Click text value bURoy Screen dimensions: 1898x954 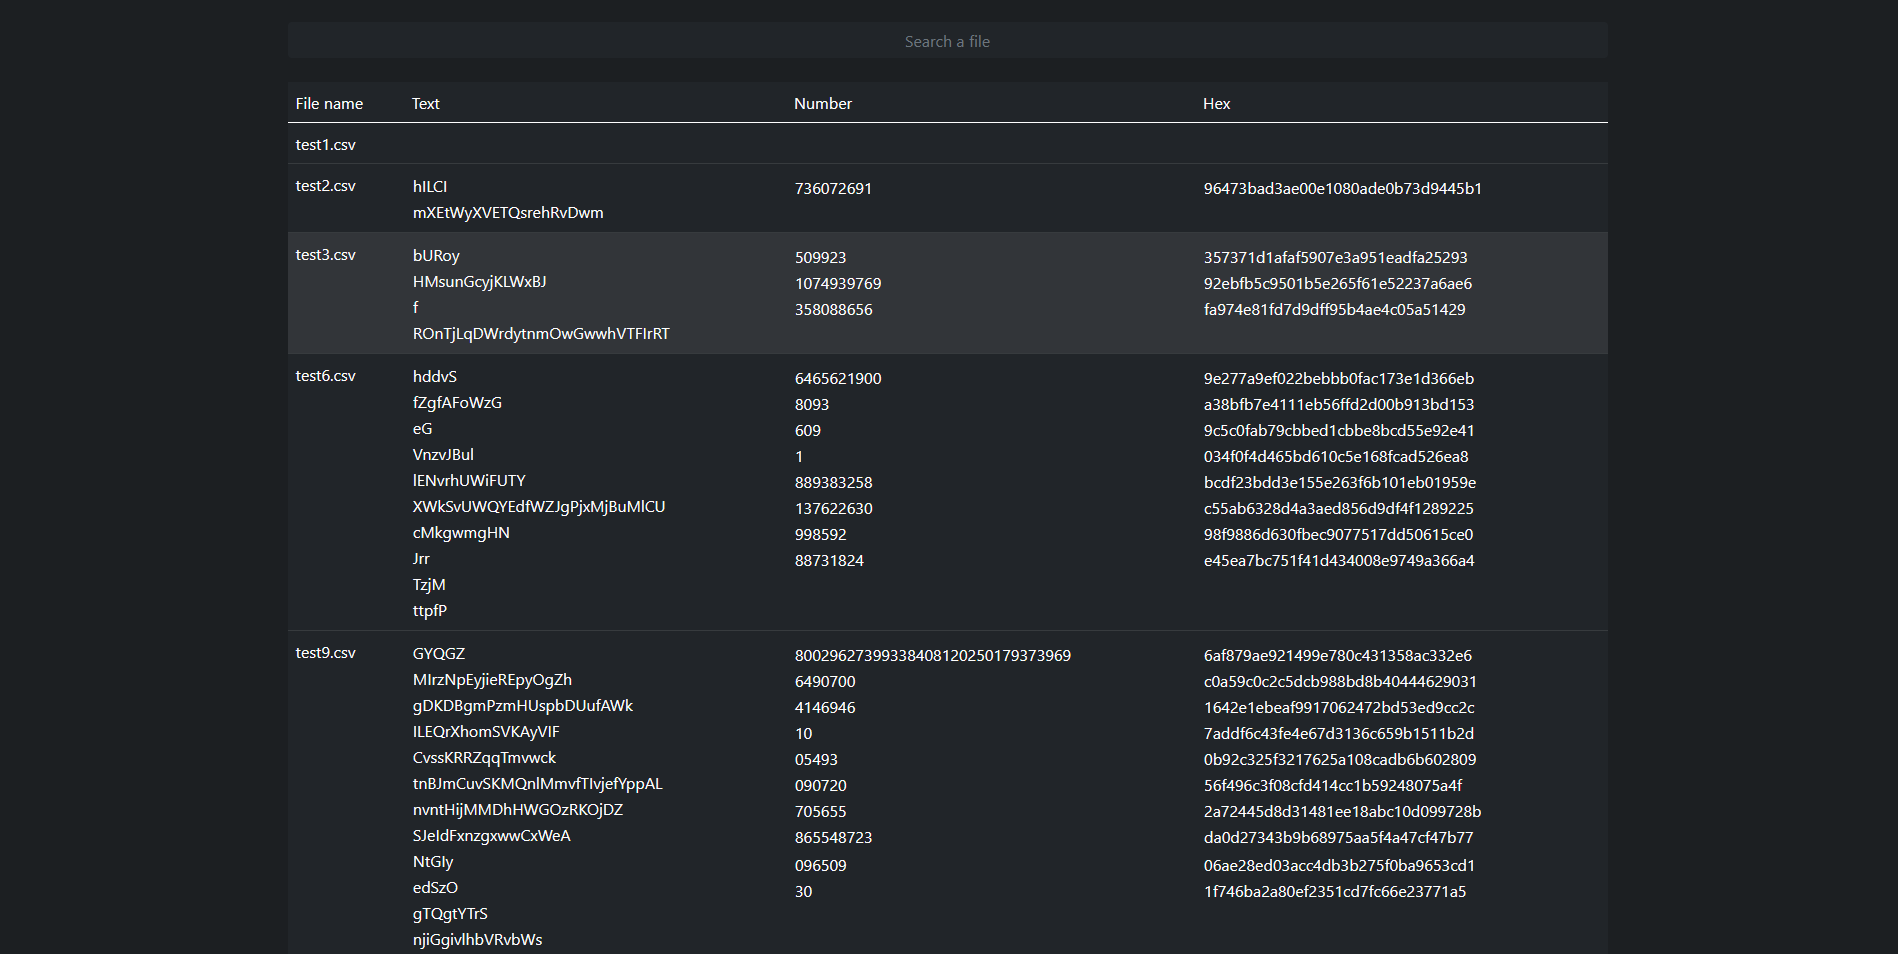click(x=436, y=256)
